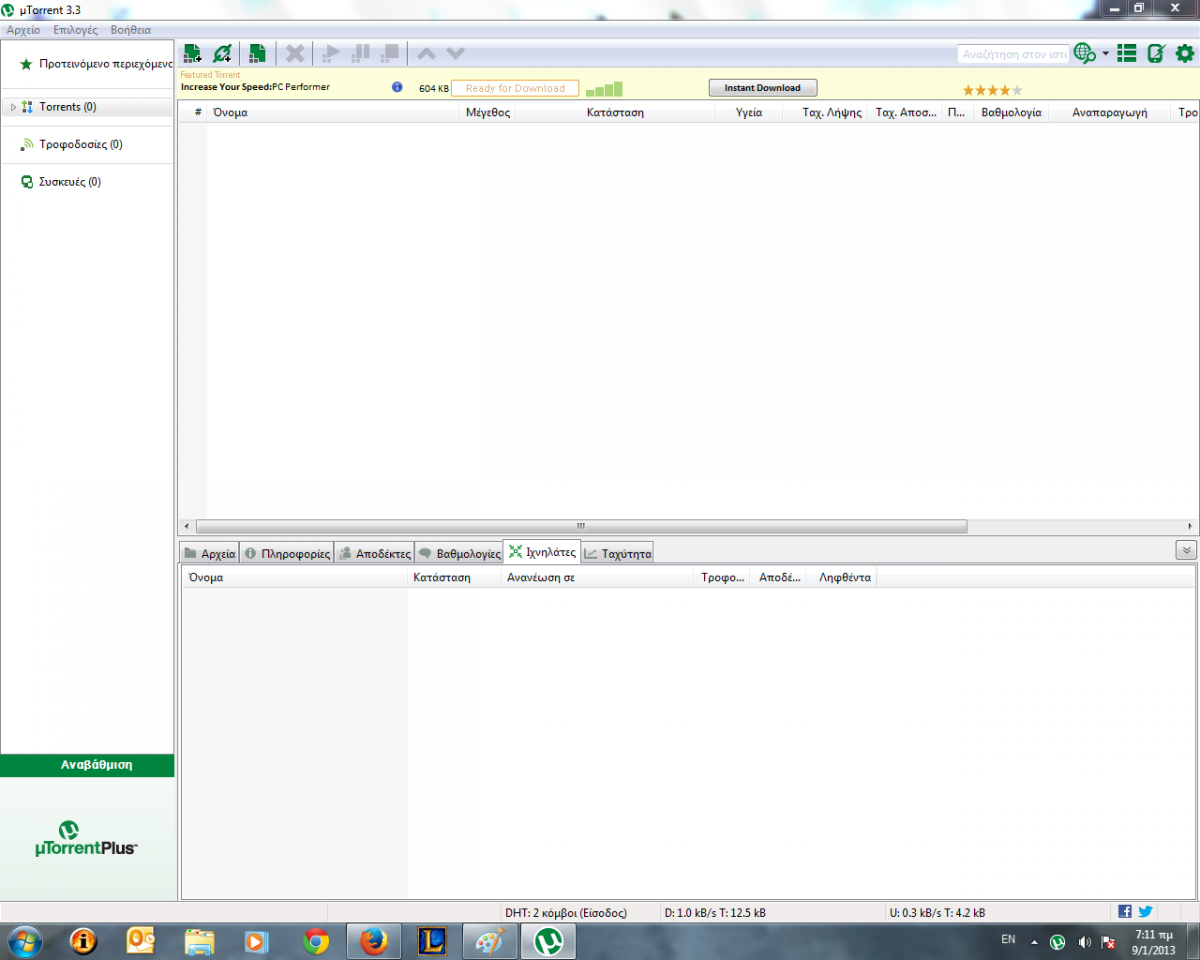Click the scrollbar right arrow

point(1190,526)
